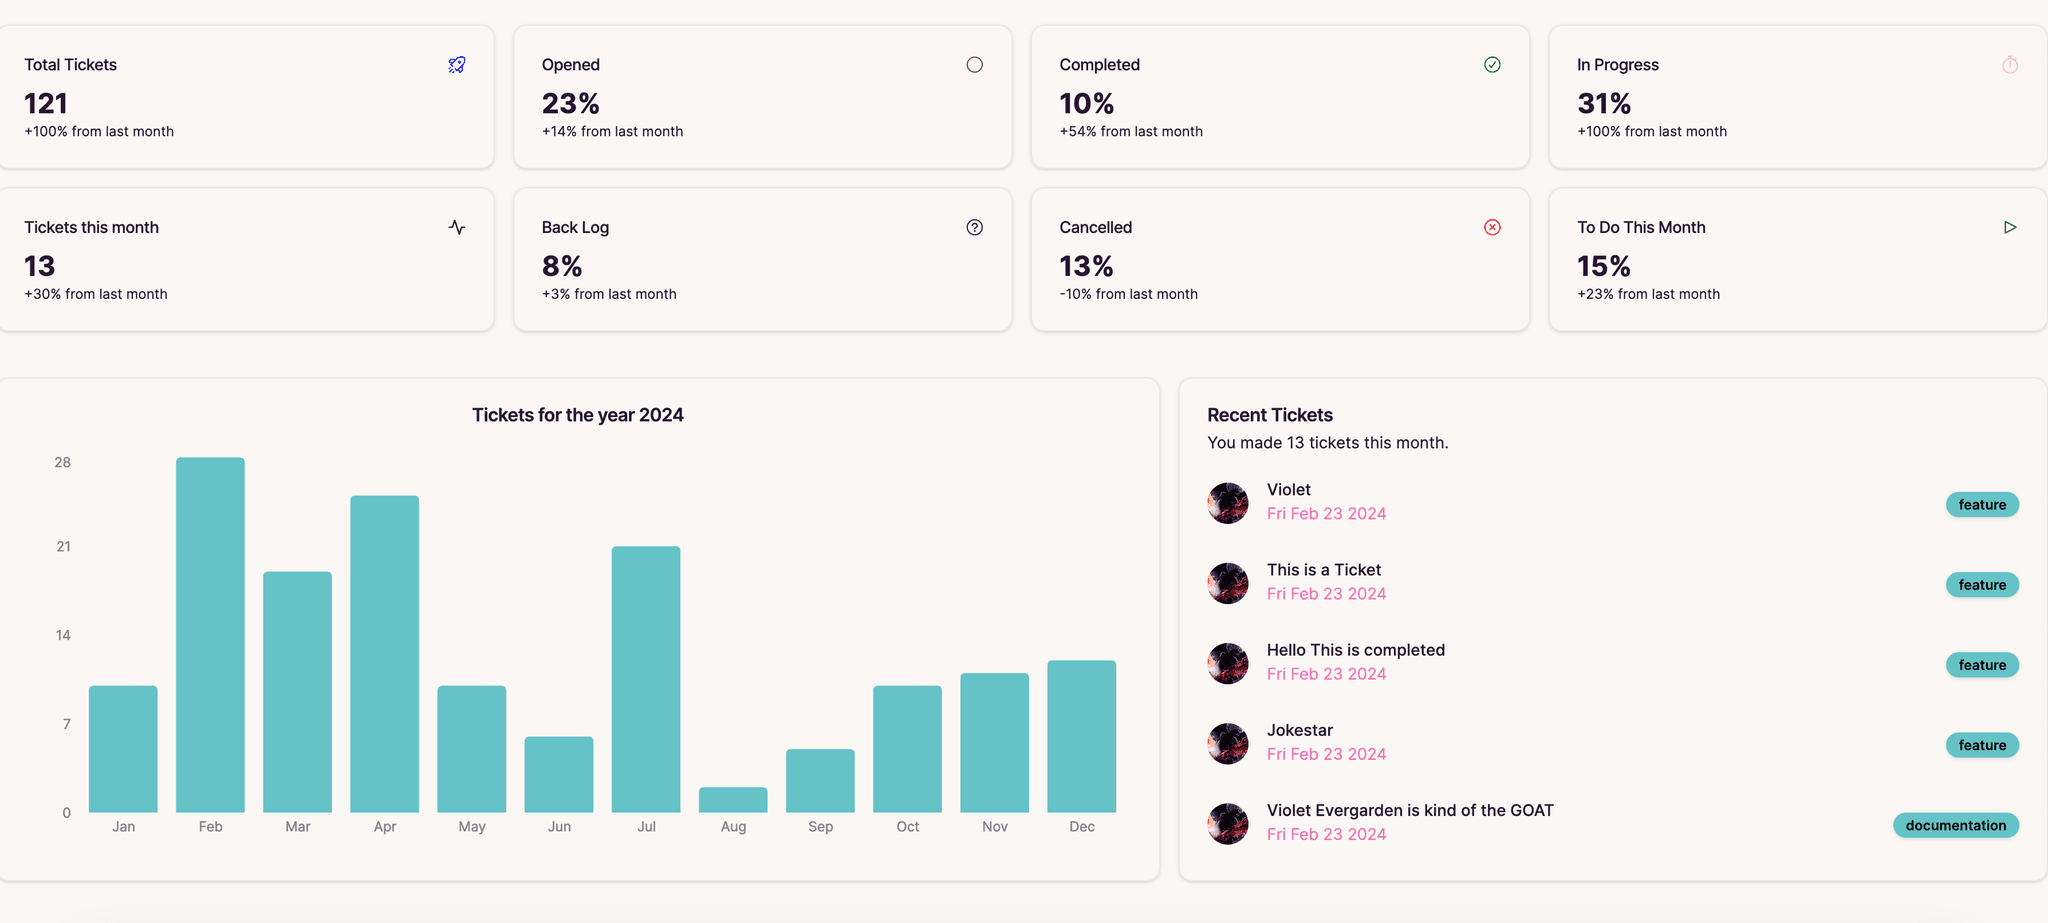
Task: Click the documentation badge on Violet Evergarden ticket
Action: click(x=1956, y=825)
